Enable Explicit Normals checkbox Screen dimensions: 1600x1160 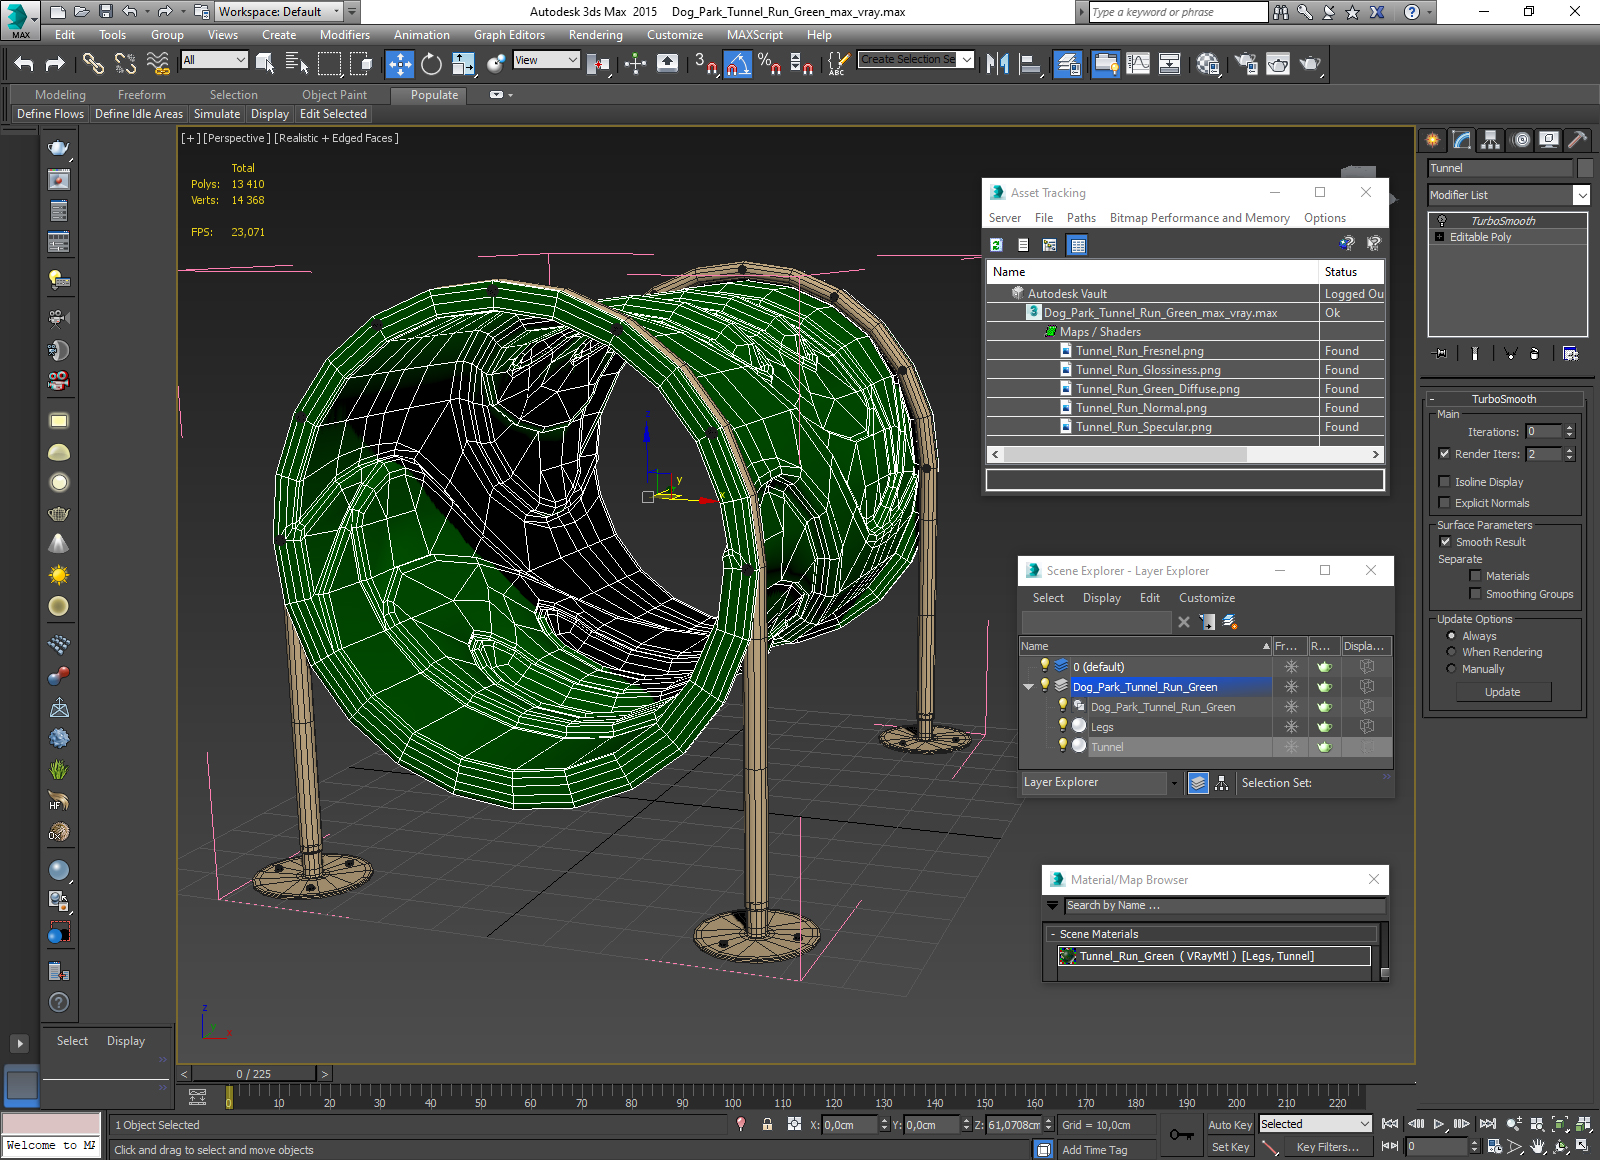tap(1444, 502)
